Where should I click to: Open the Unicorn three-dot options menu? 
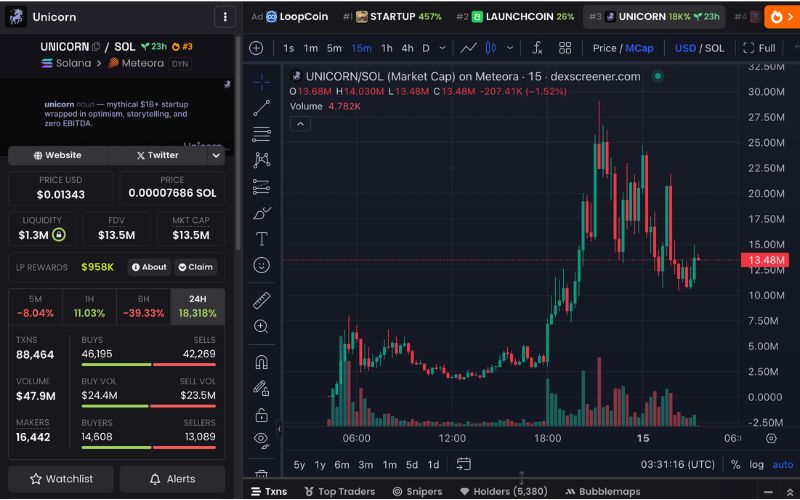pyautogui.click(x=225, y=17)
